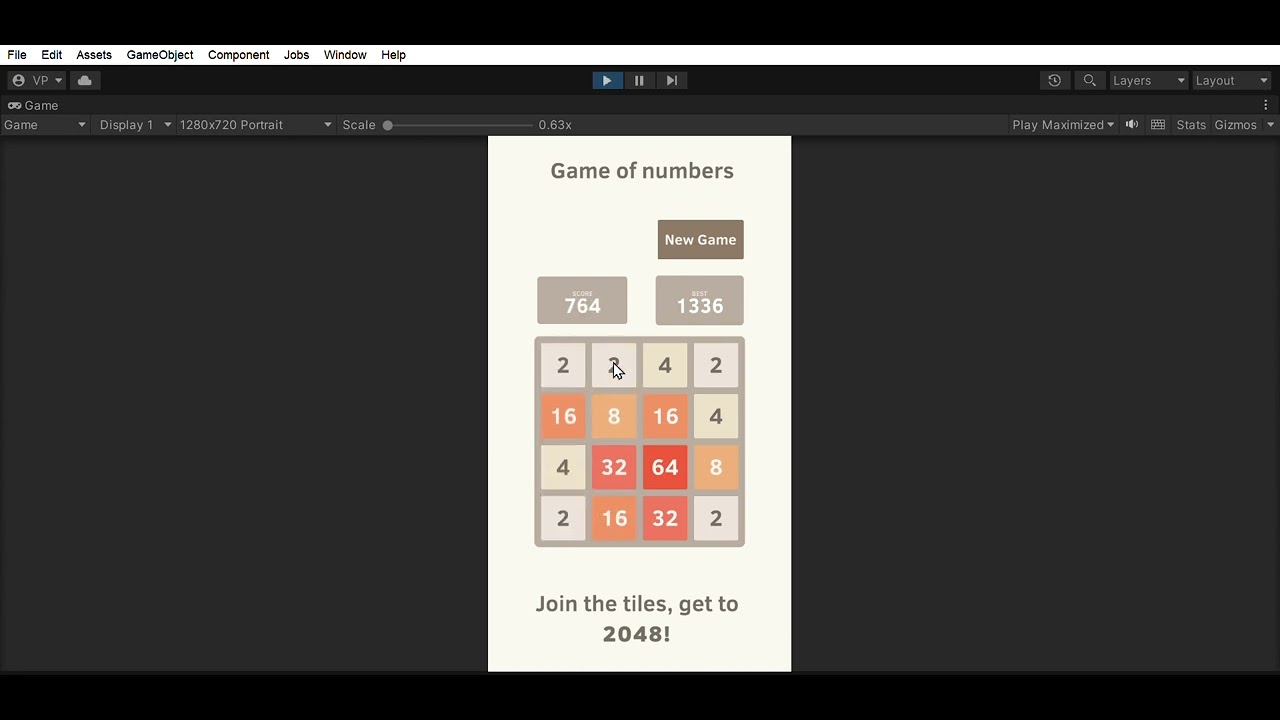Open the Layers dropdown

pyautogui.click(x=1149, y=80)
